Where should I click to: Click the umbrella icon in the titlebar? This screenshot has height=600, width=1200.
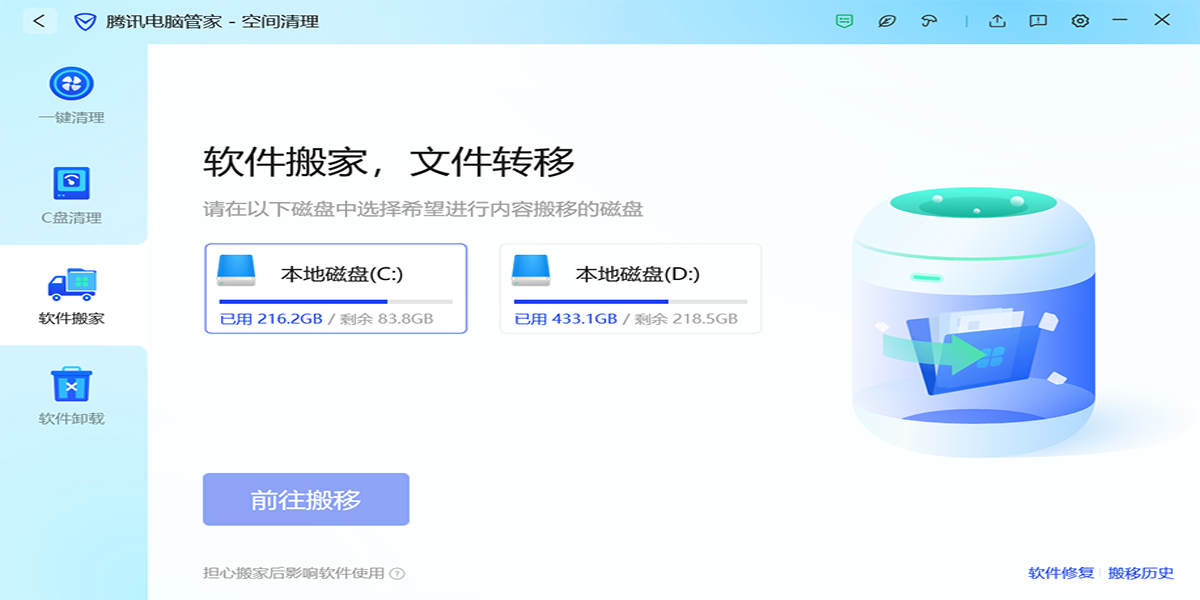(928, 20)
